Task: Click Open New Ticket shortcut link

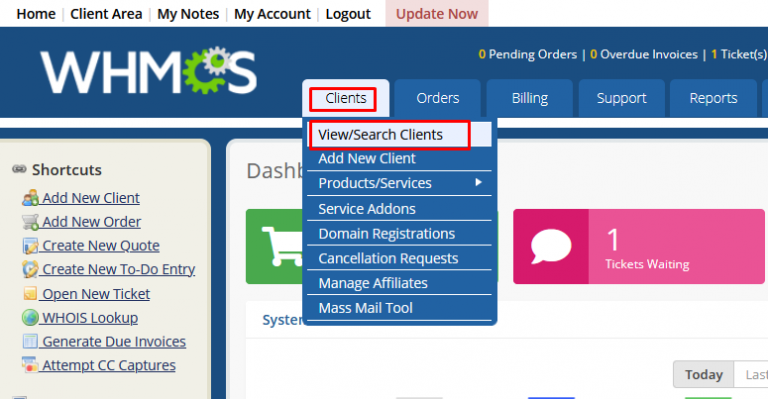Action: tap(96, 294)
